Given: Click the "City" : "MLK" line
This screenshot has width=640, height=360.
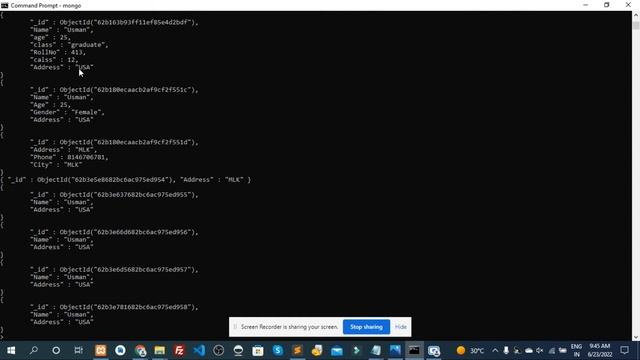Looking at the screenshot, I should [56, 164].
